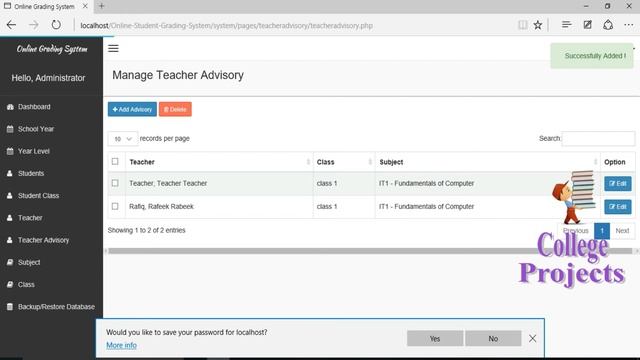Click the 'Successfully Added !' notification
Image resolution: width=640 pixels, height=360 pixels.
pos(592,56)
